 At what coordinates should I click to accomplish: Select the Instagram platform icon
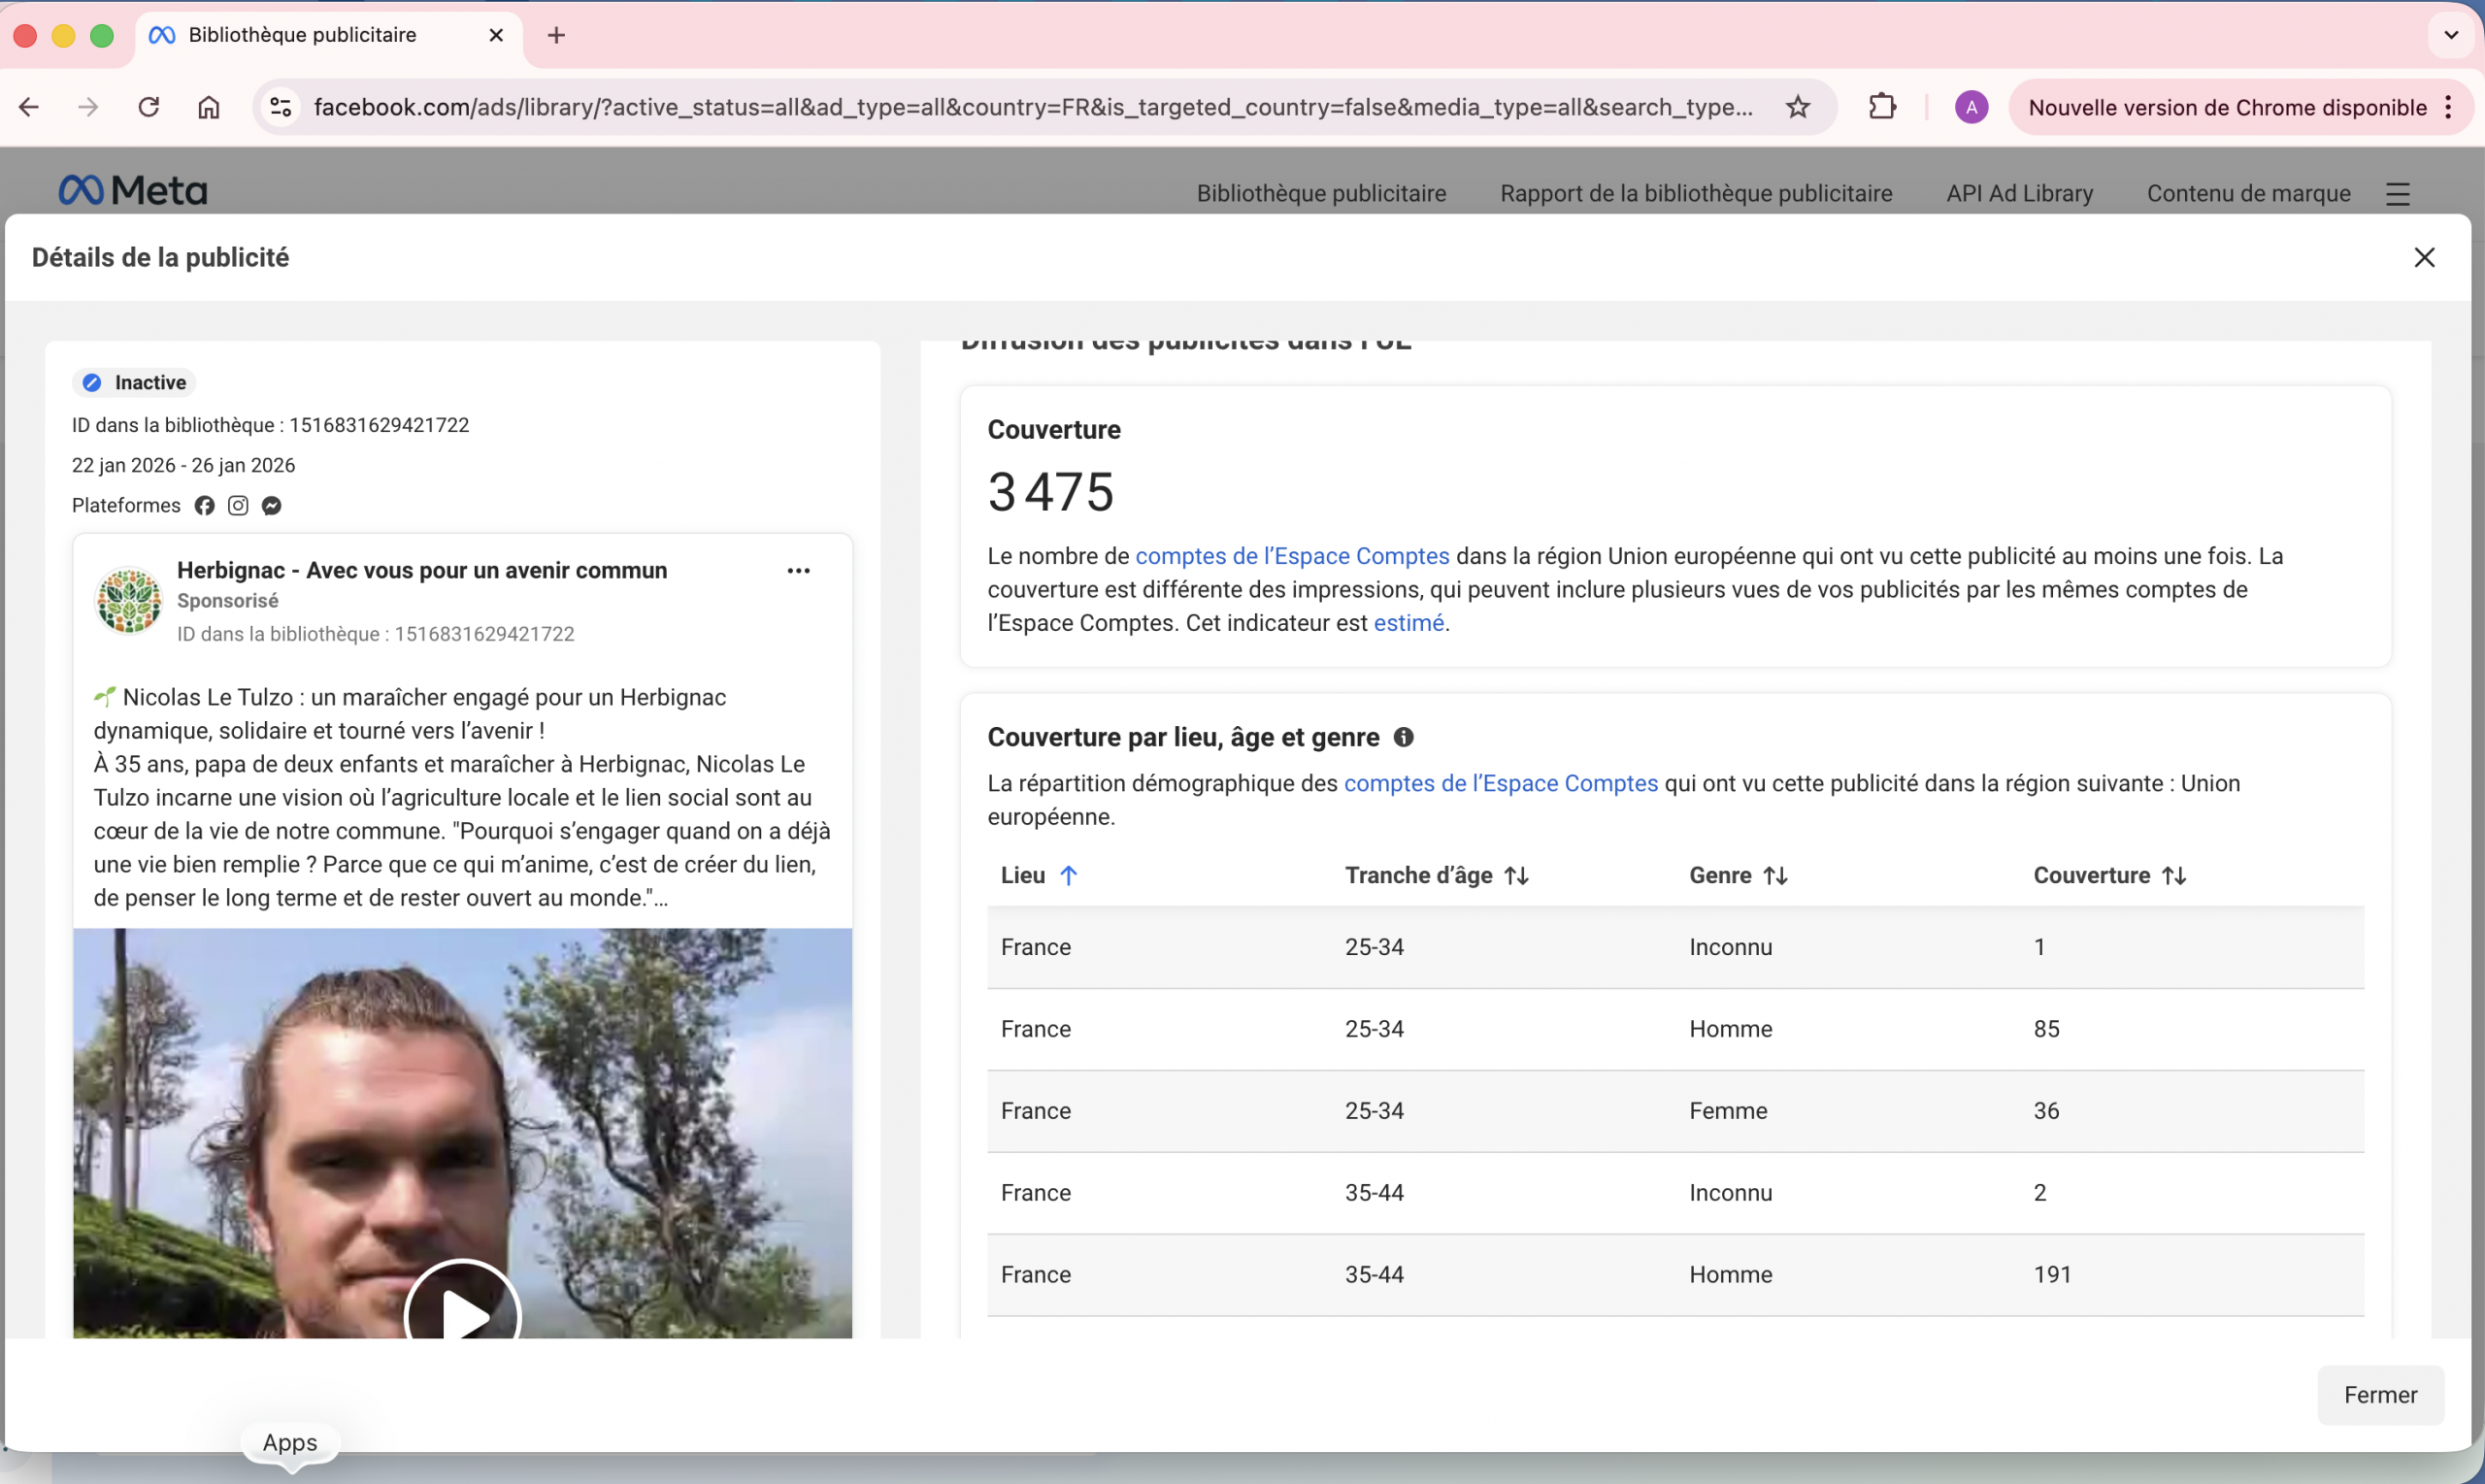coord(237,505)
